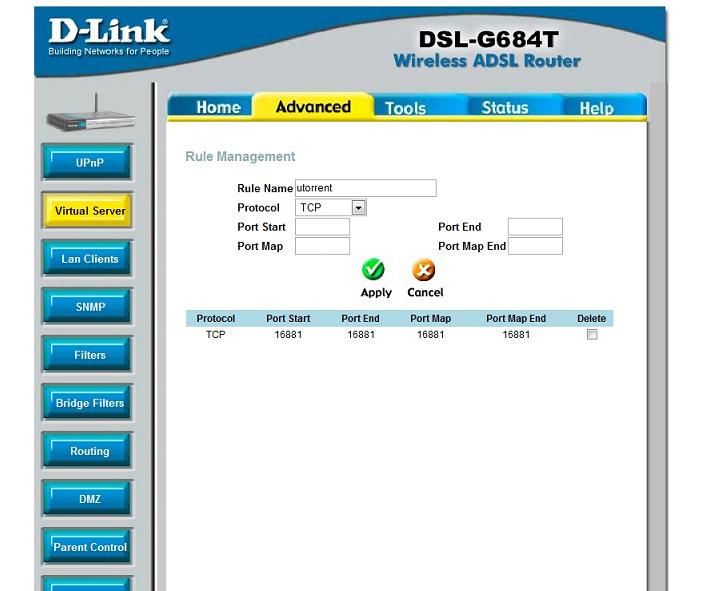
Task: Click the orange Cancel X icon
Action: pyautogui.click(x=424, y=270)
